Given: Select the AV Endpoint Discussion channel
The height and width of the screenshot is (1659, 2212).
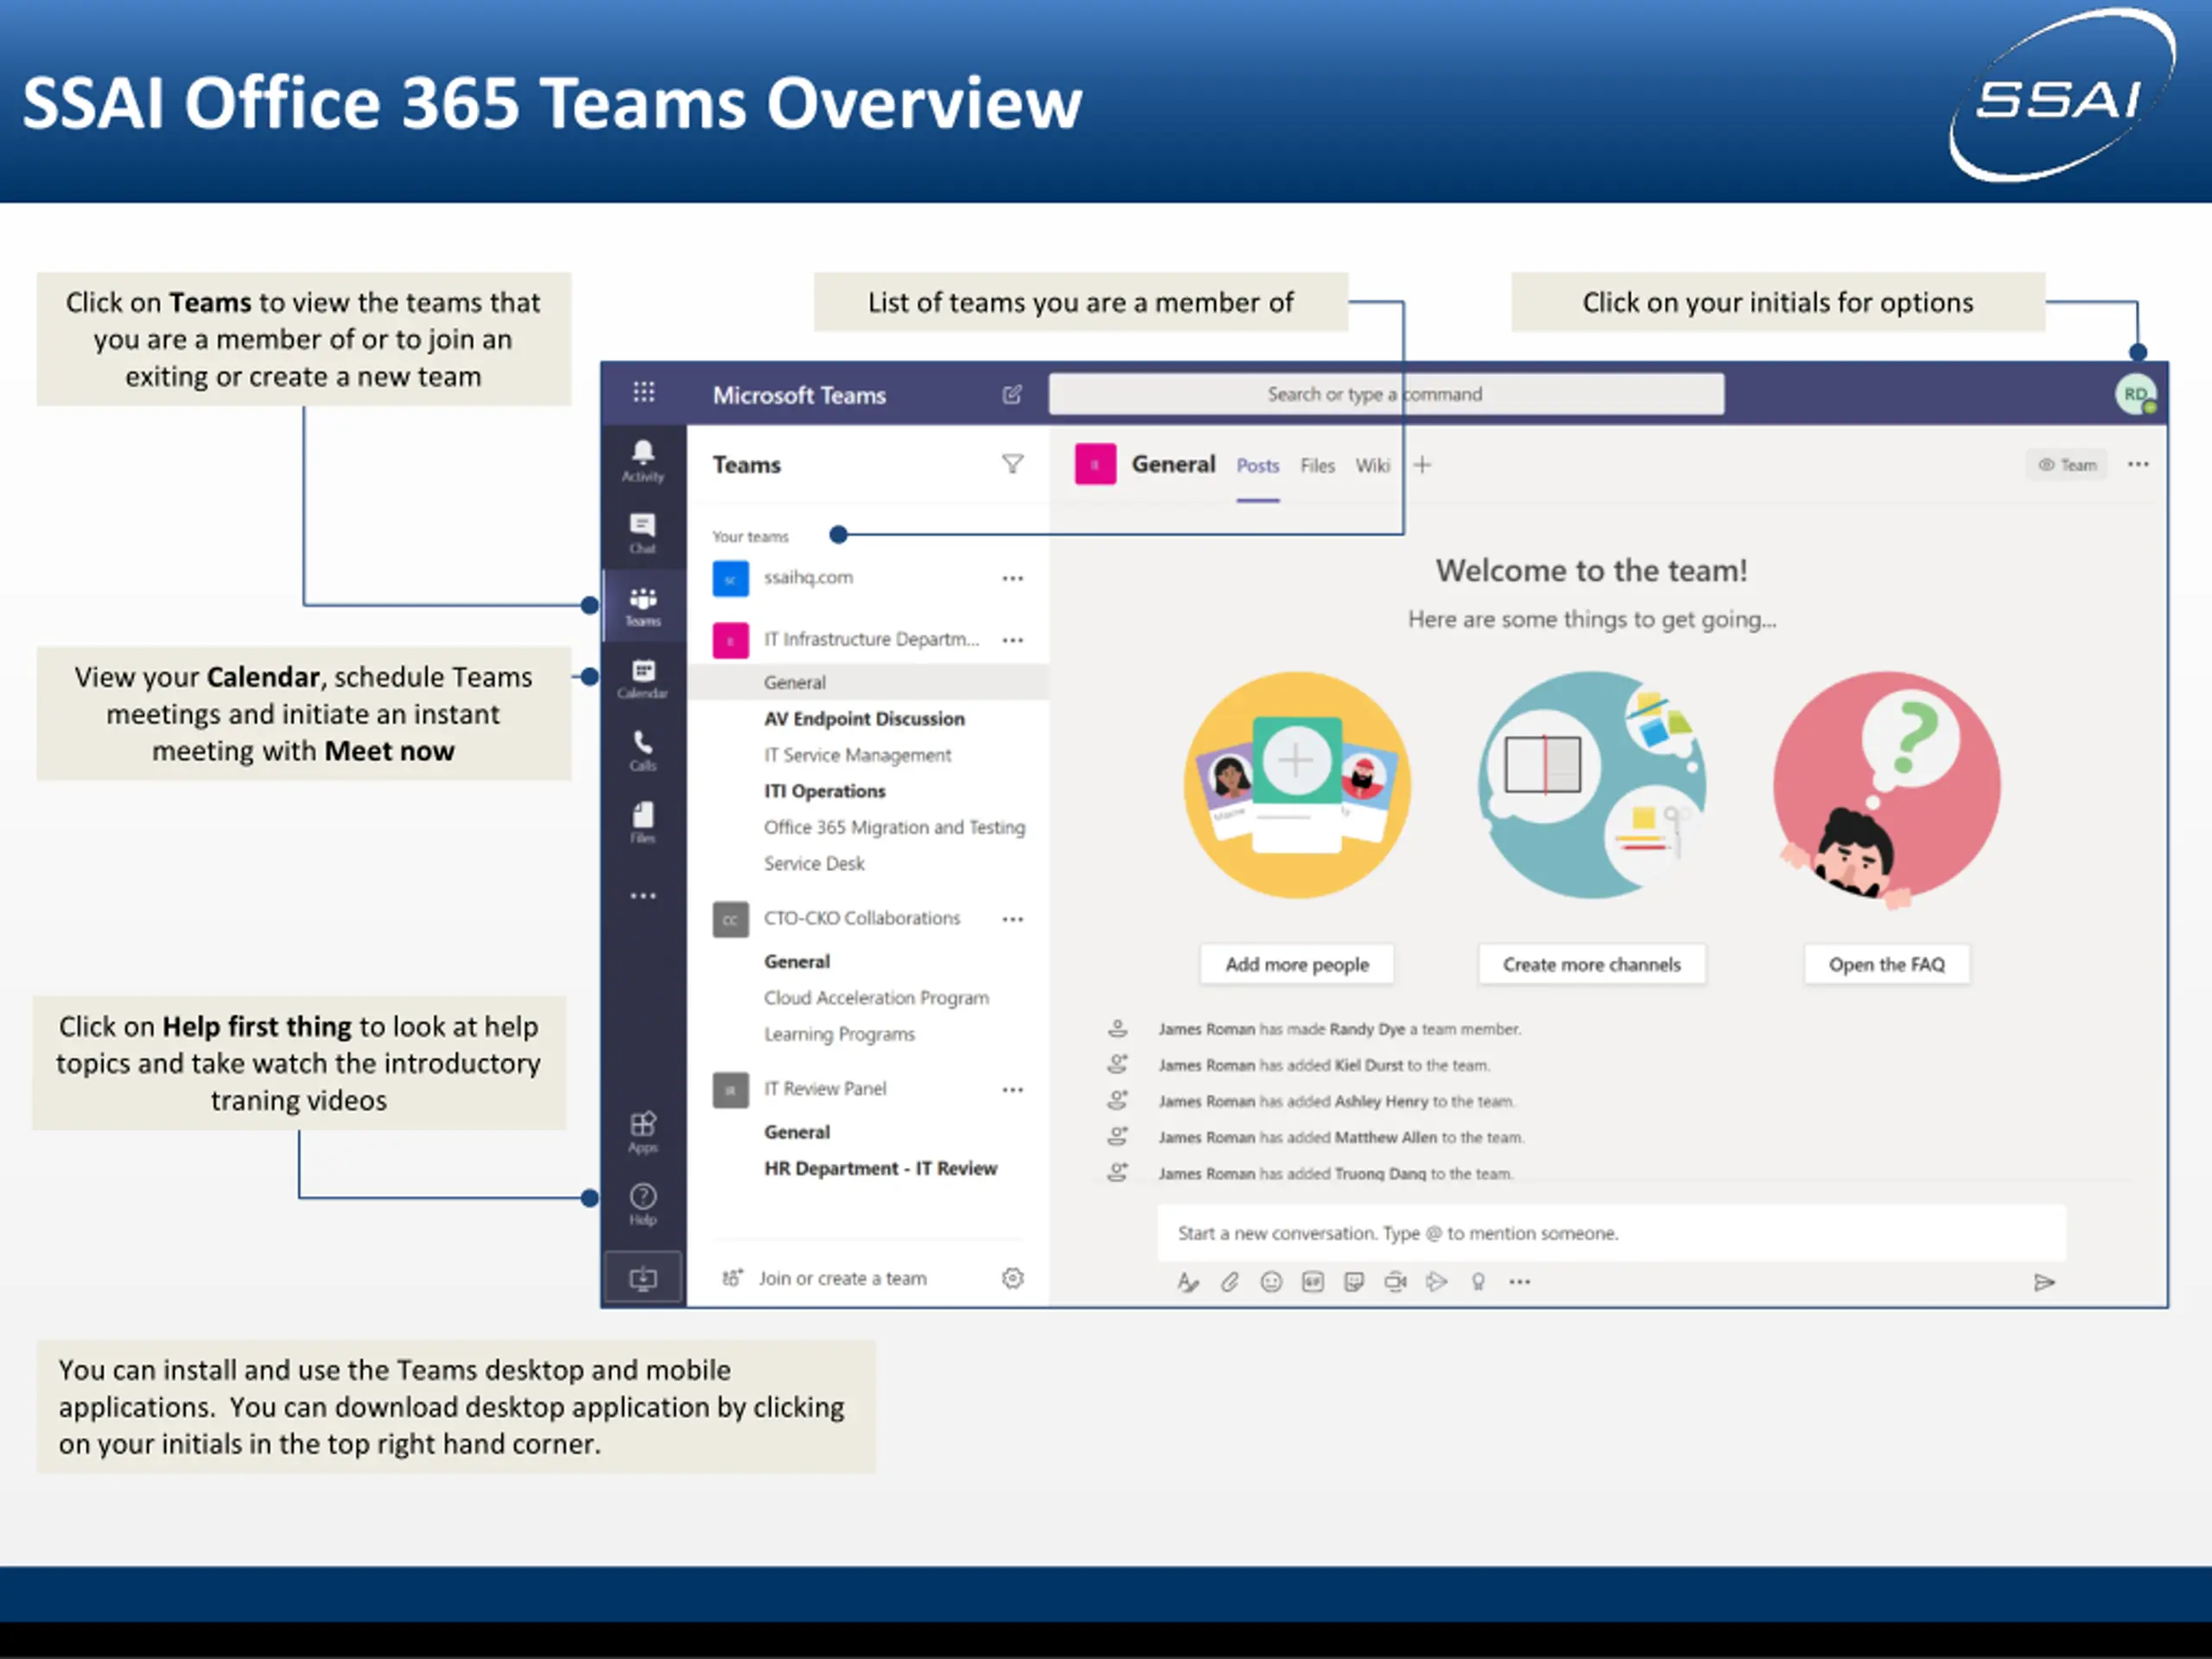Looking at the screenshot, I should (x=864, y=719).
